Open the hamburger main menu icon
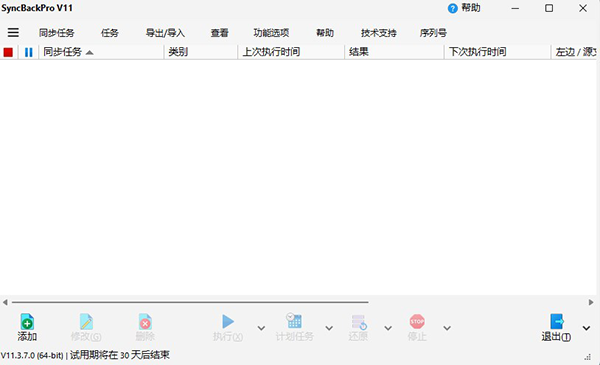The height and width of the screenshot is (365, 600). (13, 33)
